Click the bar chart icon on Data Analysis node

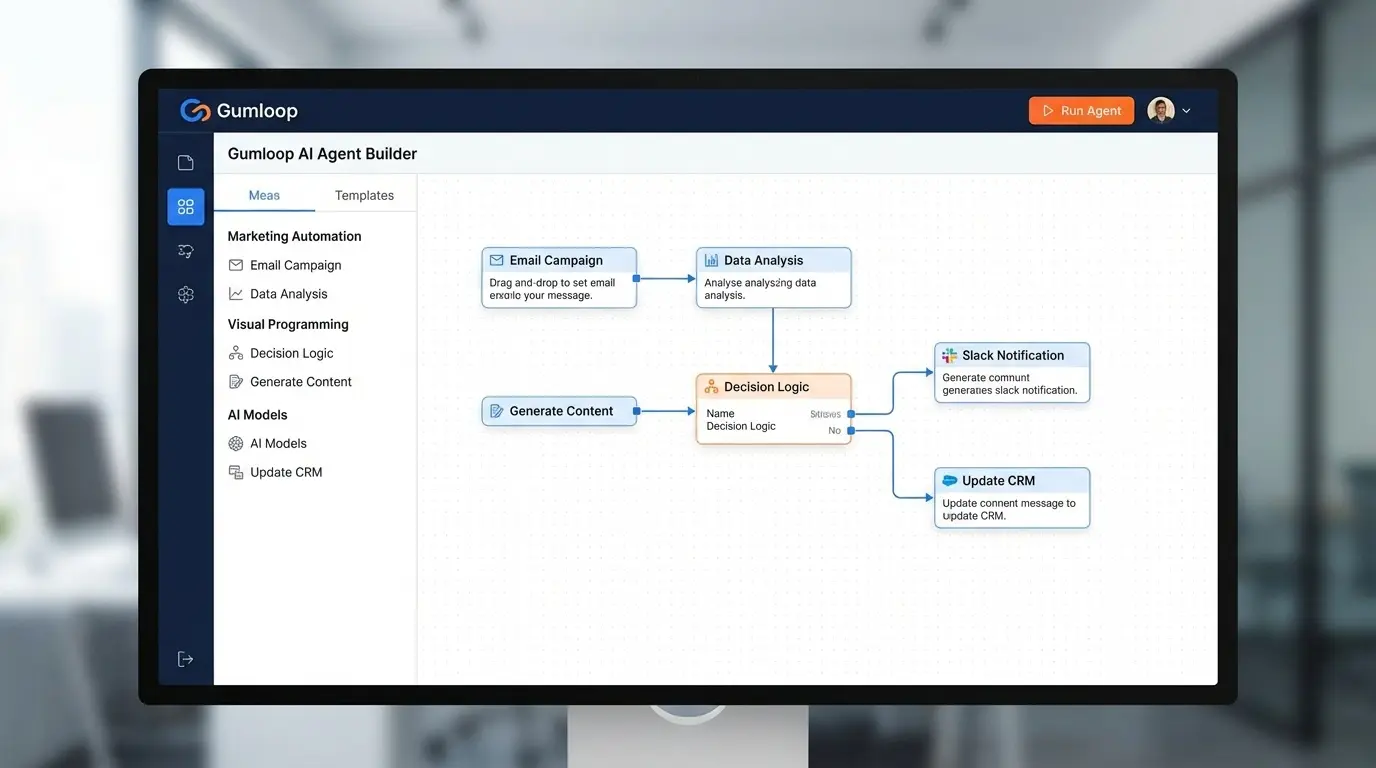[x=711, y=261]
